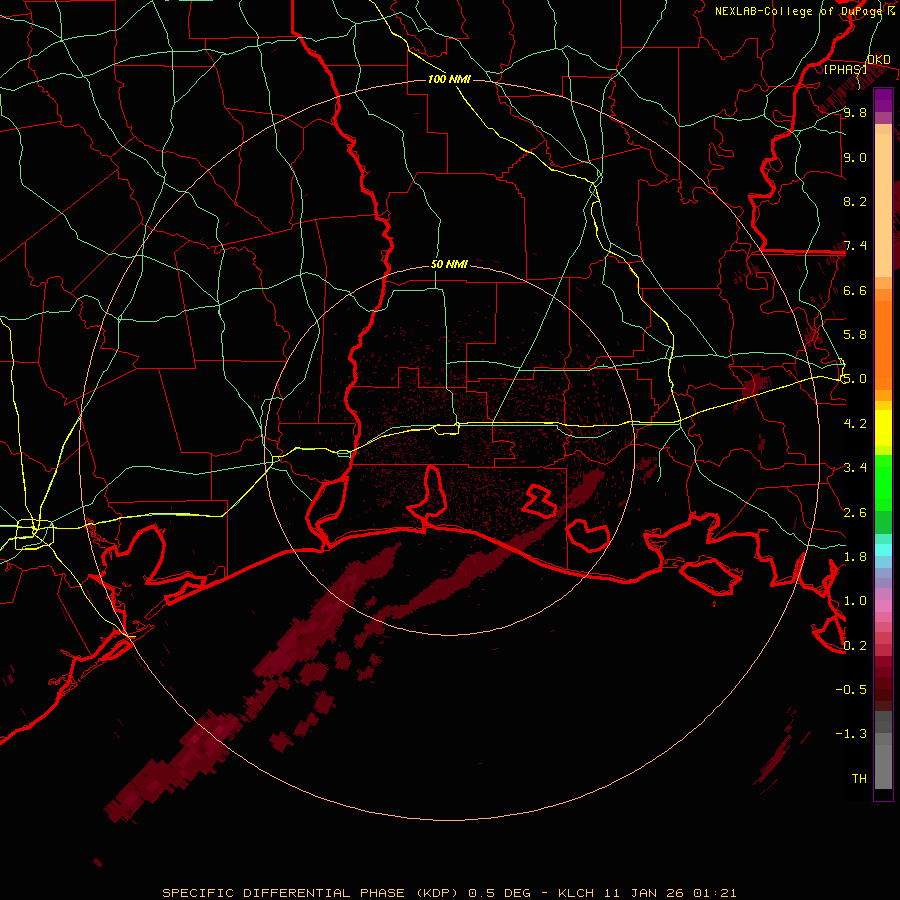Image resolution: width=900 pixels, height=900 pixels.
Task: Click the 9.8 value on the scale
Action: (x=855, y=112)
